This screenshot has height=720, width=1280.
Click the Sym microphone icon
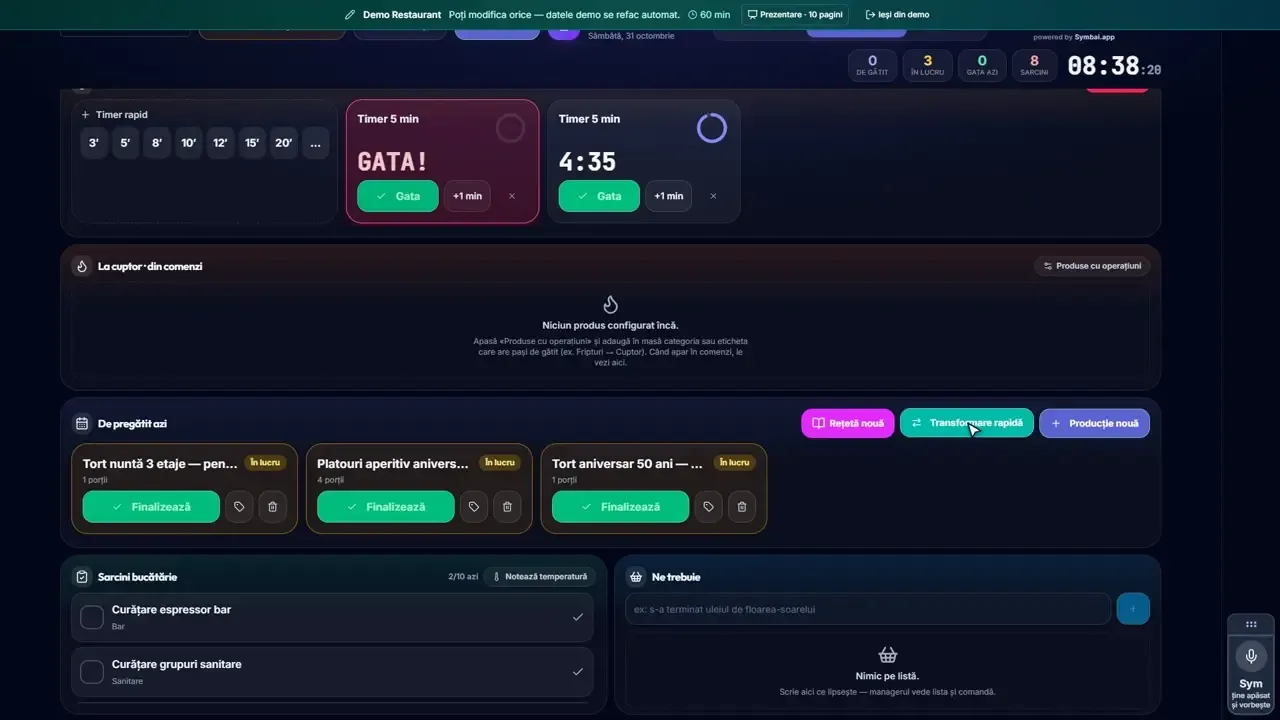click(1251, 657)
